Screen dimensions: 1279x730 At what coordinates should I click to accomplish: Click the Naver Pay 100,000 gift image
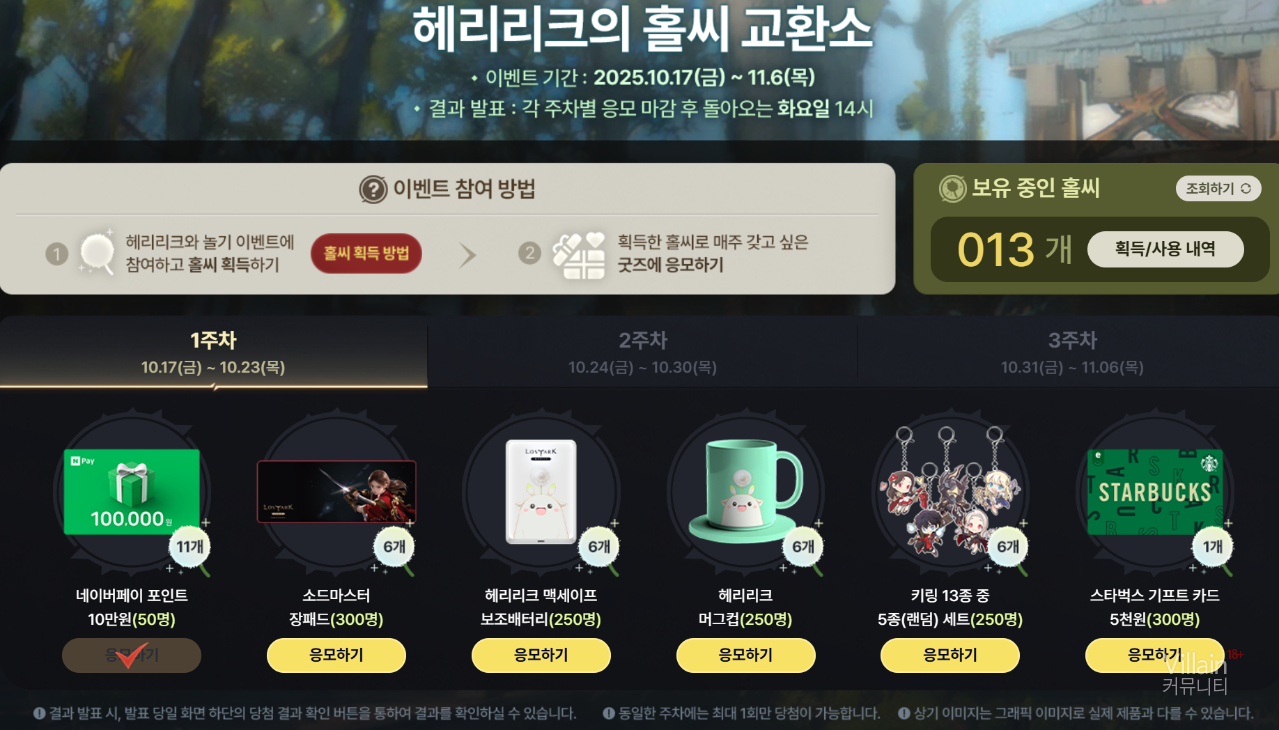point(132,492)
